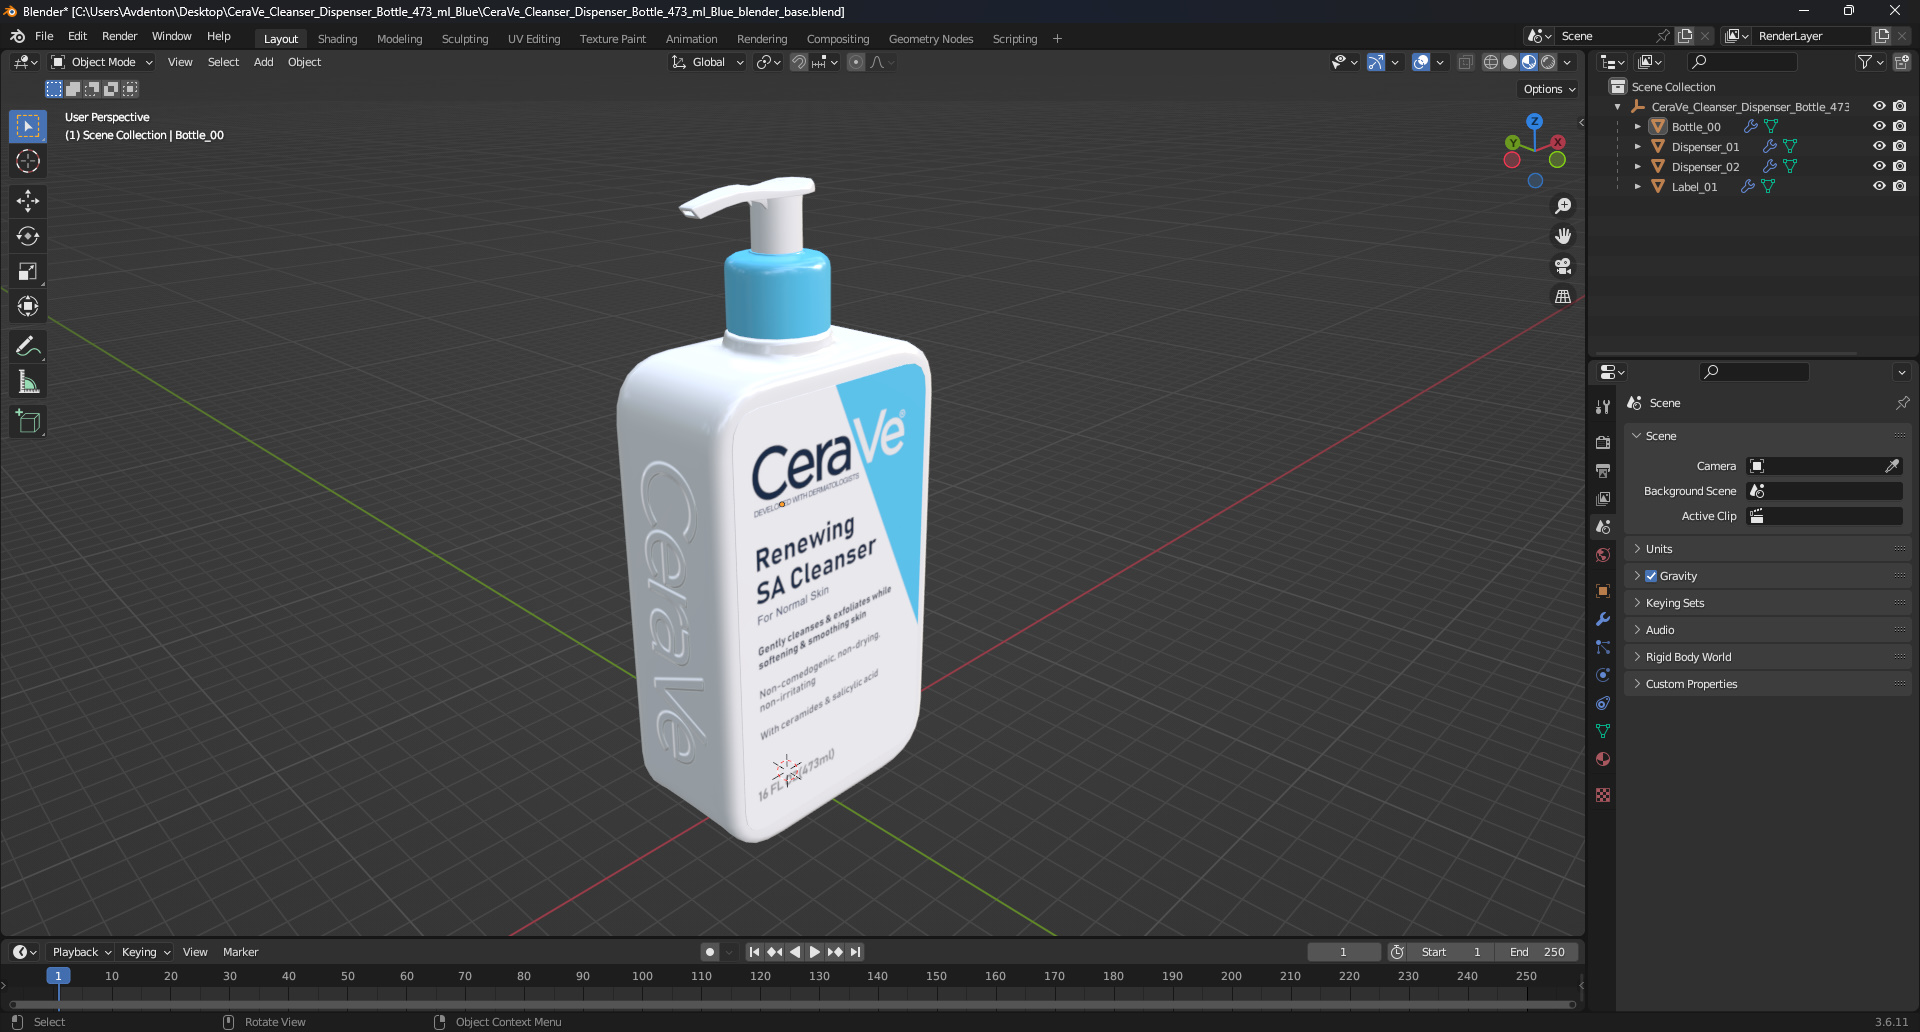1920x1032 pixels.
Task: Open the File menu
Action: click(44, 36)
